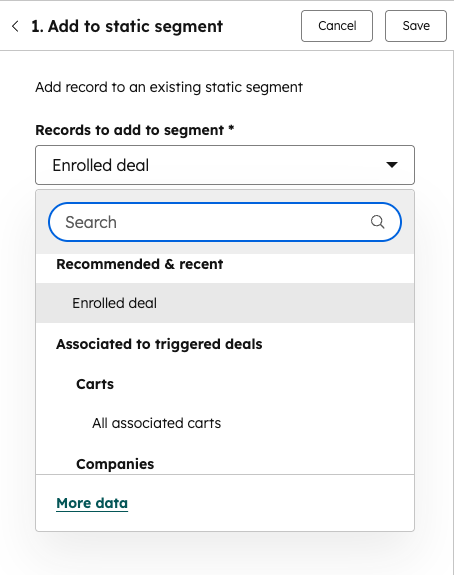Click the '1. Add to static segment' title
454x575 pixels.
tap(127, 26)
